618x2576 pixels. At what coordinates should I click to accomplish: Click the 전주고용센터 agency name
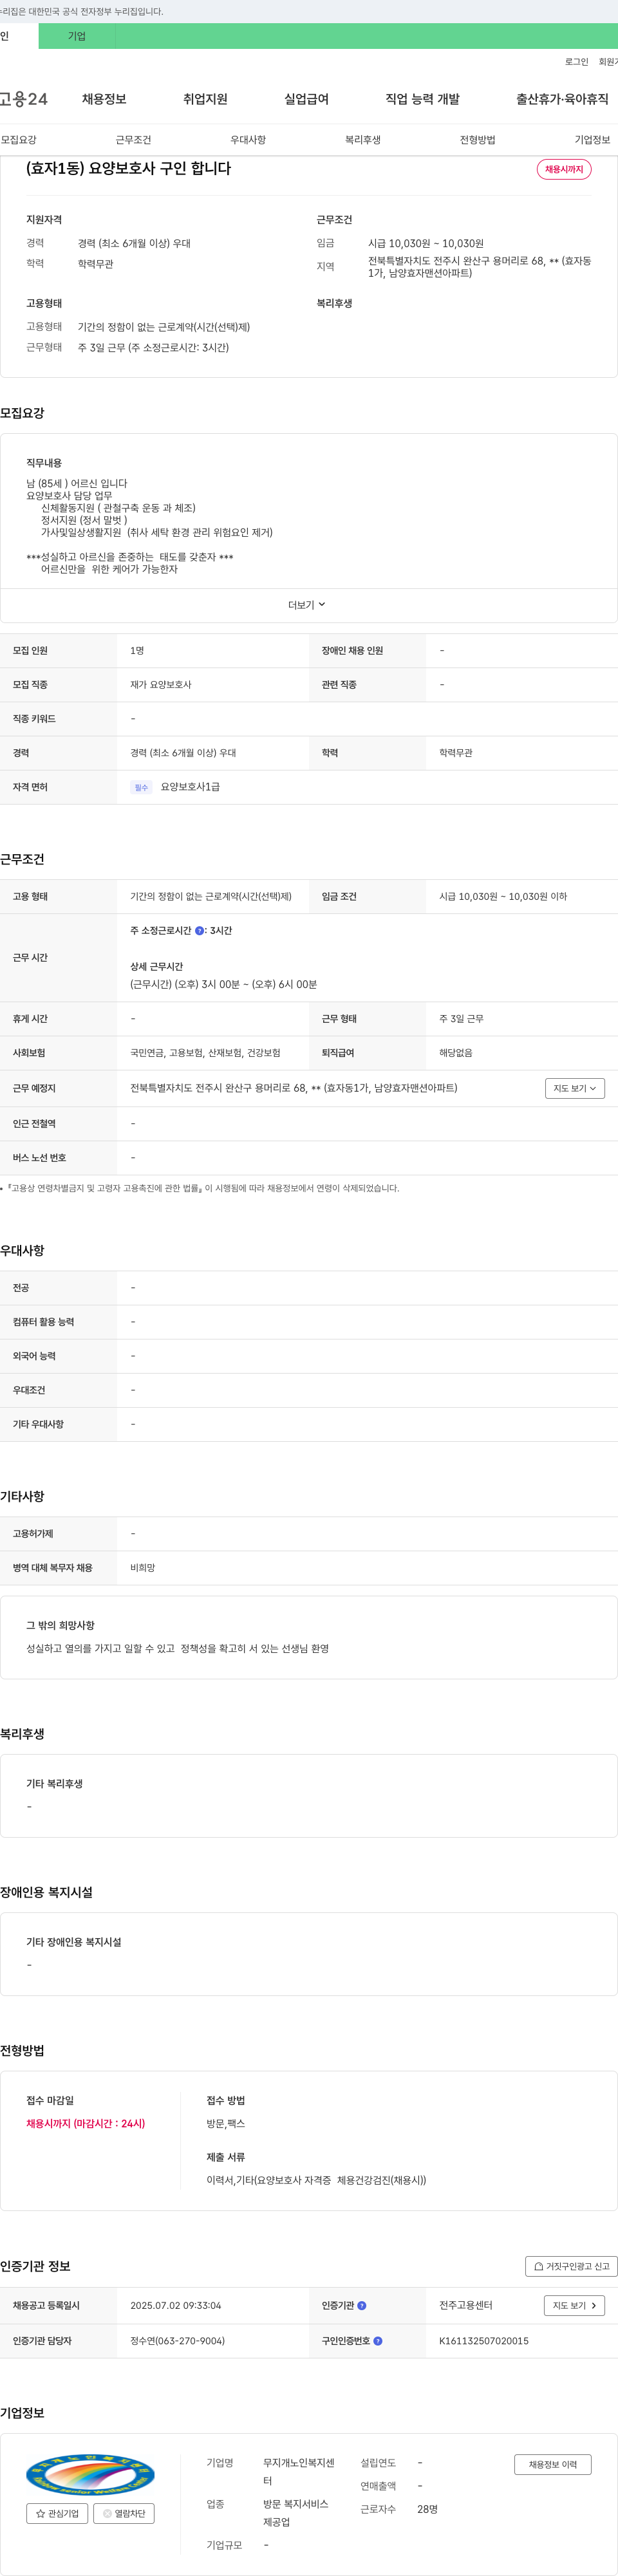466,2306
